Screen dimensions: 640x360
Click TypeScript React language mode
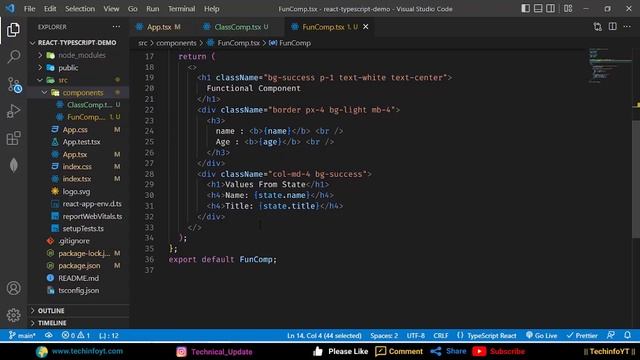(487, 336)
